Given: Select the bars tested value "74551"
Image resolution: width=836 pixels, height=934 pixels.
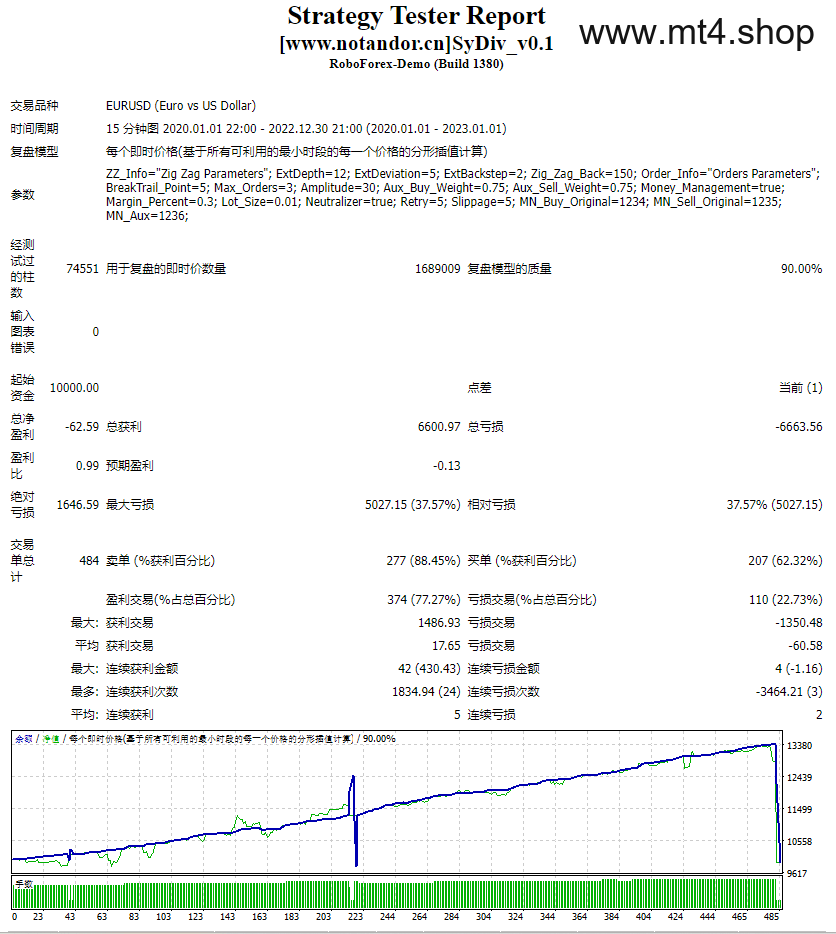Looking at the screenshot, I should click(82, 269).
